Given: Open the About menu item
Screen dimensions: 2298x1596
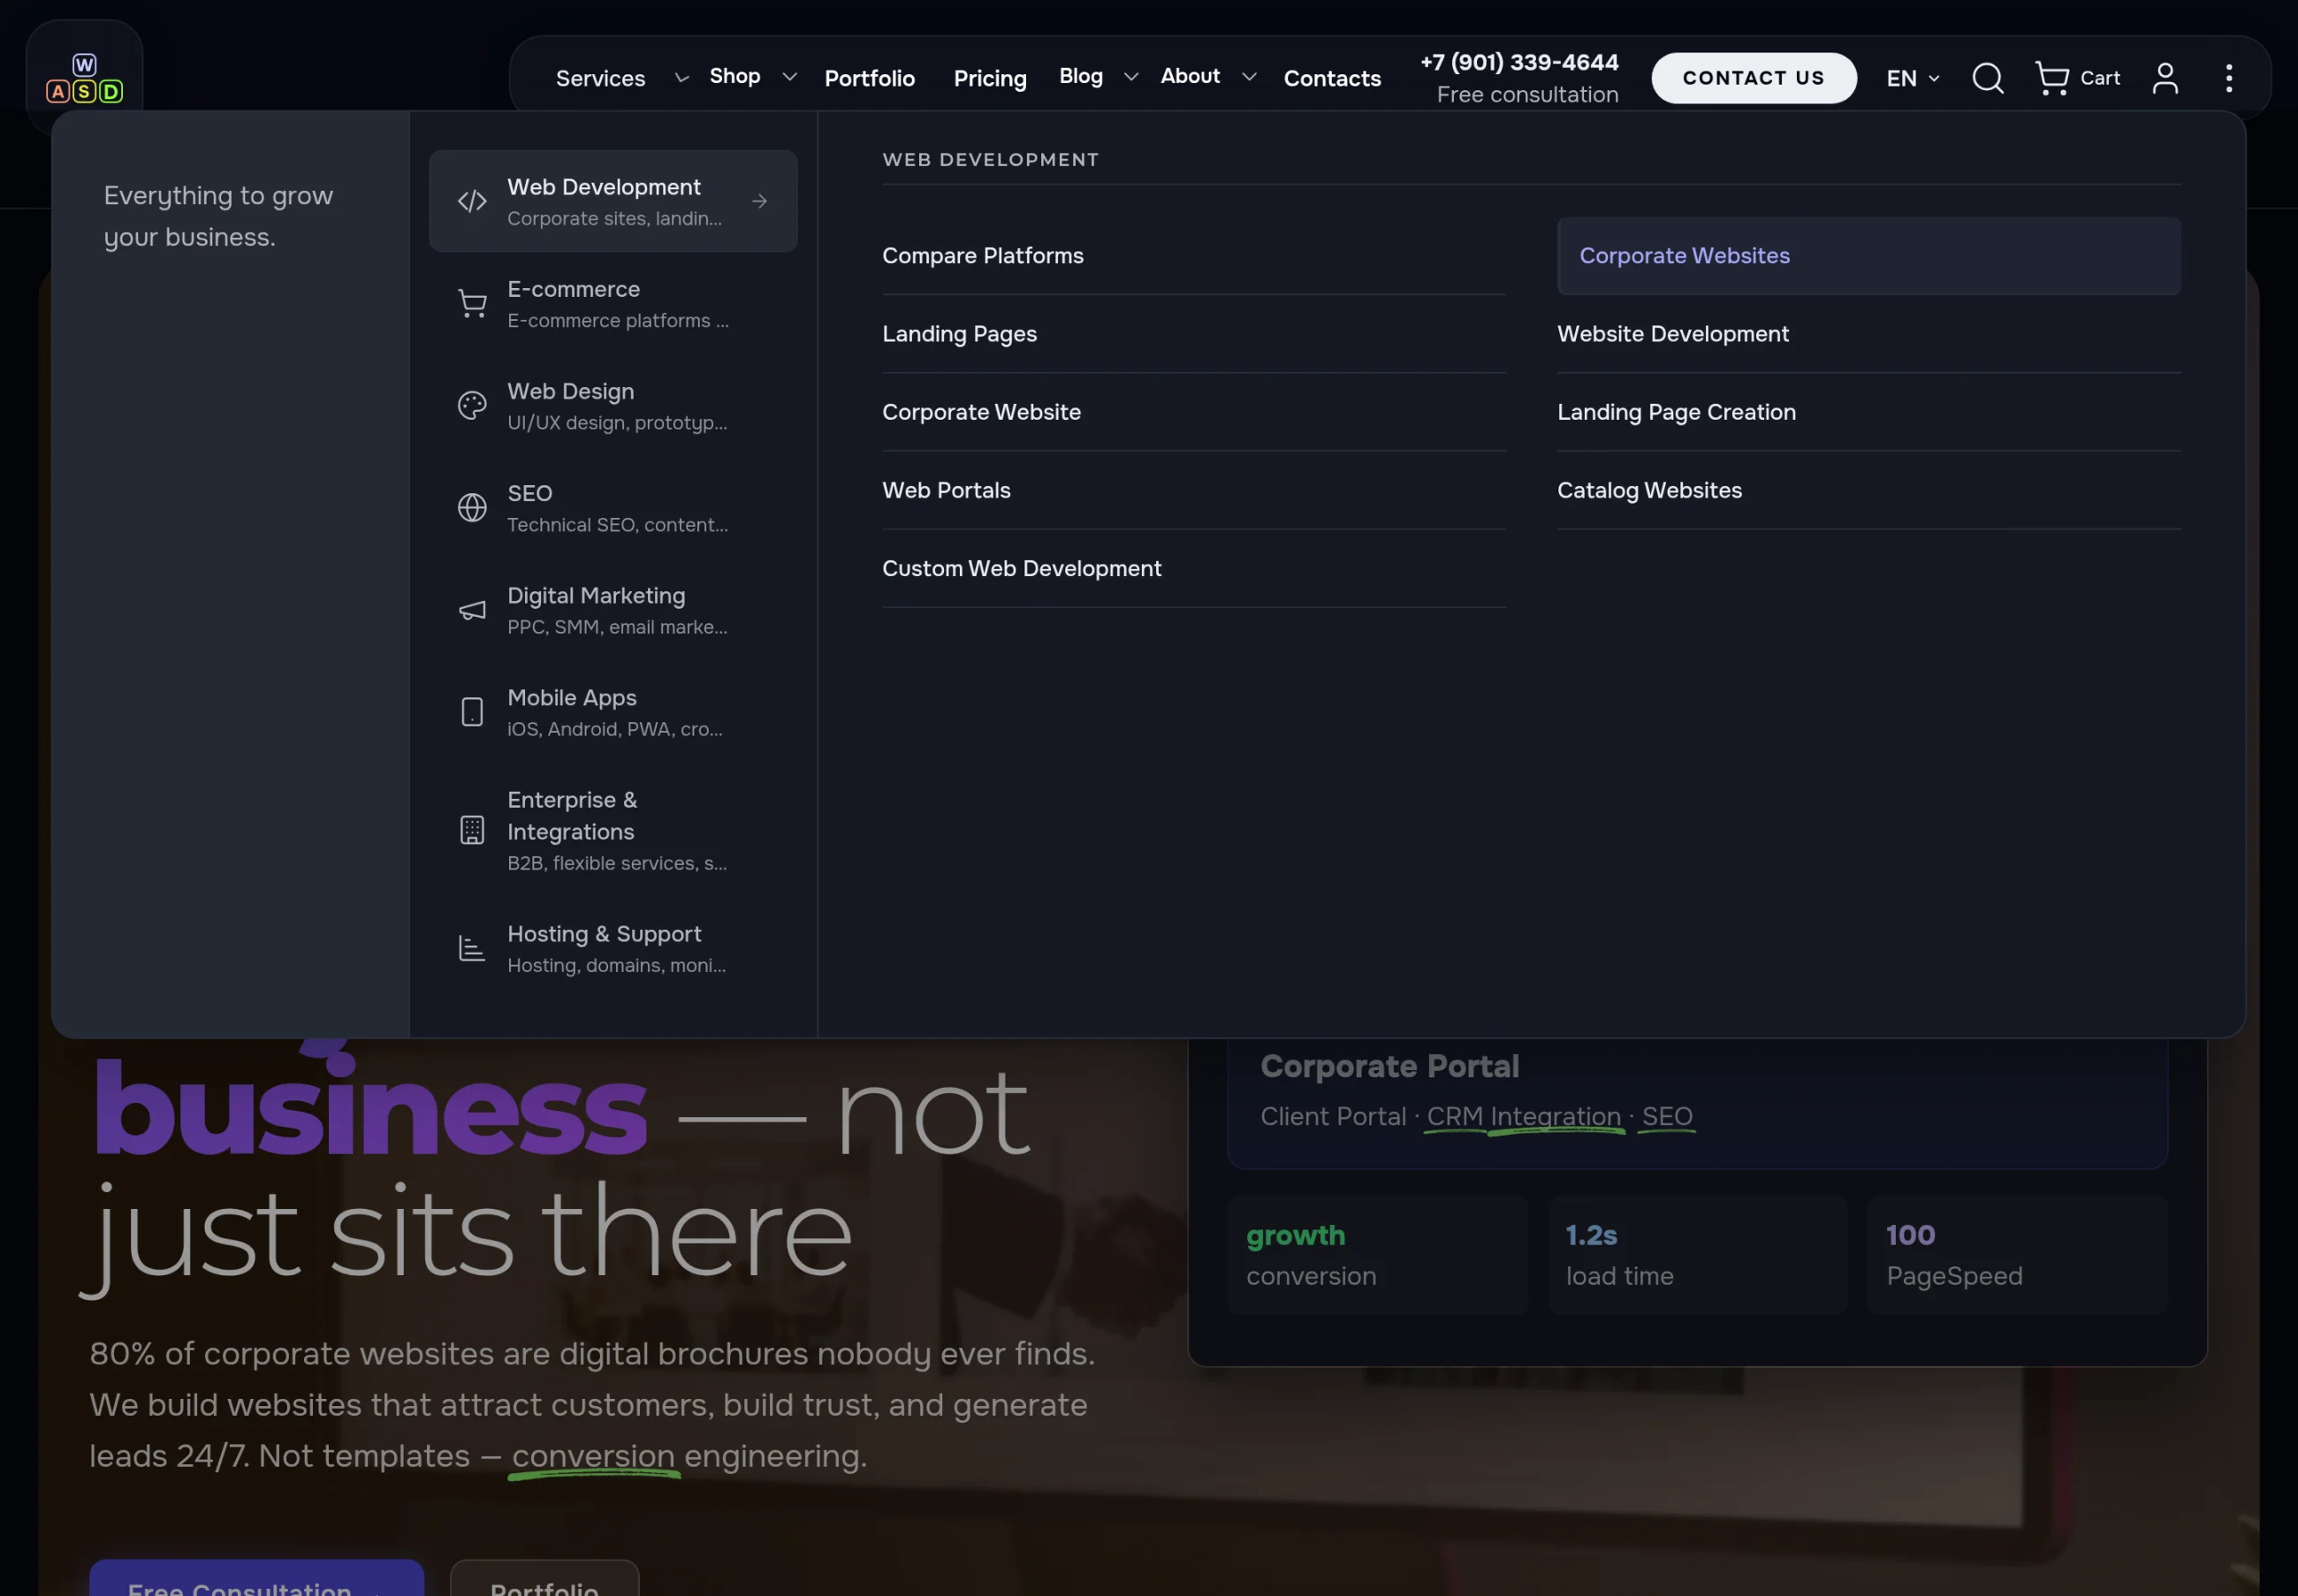Looking at the screenshot, I should pyautogui.click(x=1190, y=76).
